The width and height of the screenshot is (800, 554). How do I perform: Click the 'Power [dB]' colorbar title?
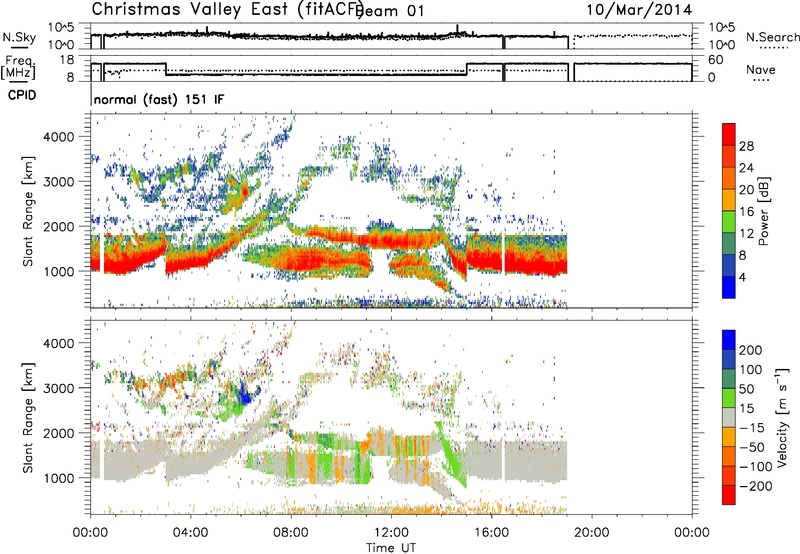(763, 211)
